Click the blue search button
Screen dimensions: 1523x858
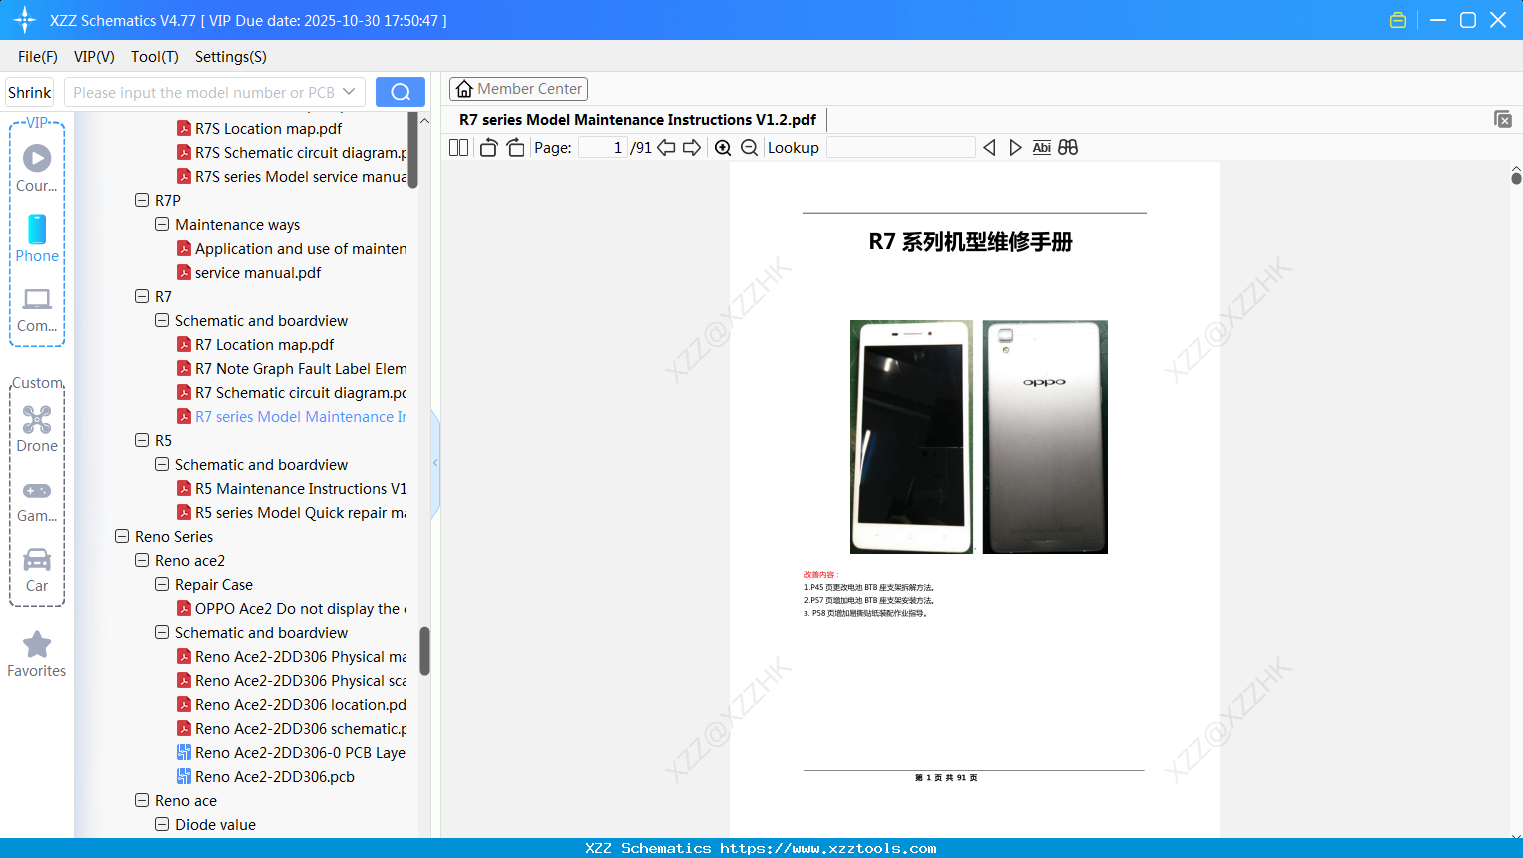pyautogui.click(x=400, y=92)
